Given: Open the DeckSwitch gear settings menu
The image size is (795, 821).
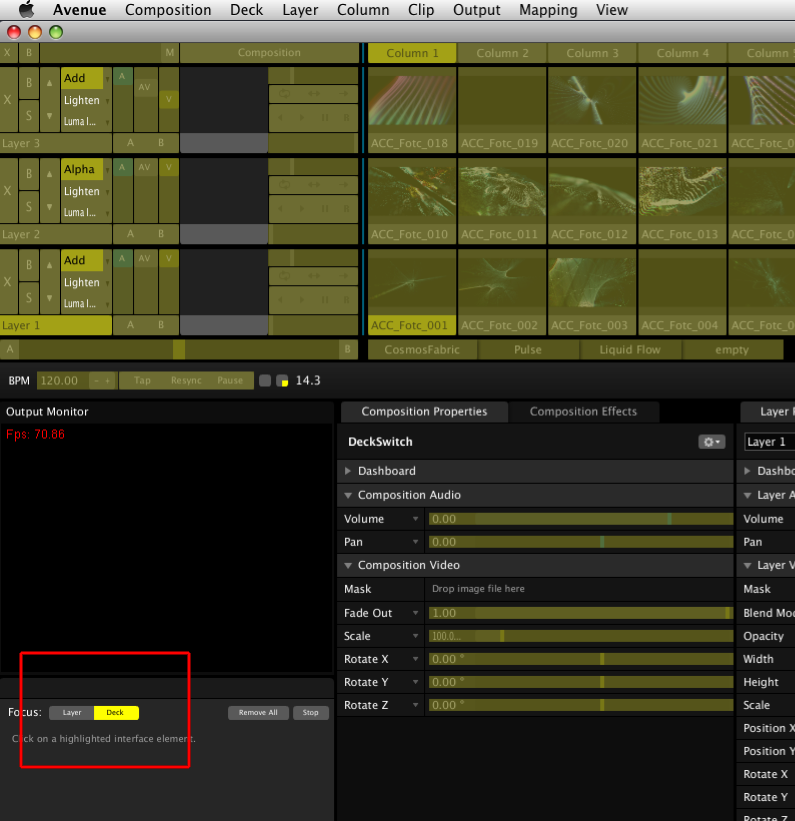Looking at the screenshot, I should pos(710,442).
